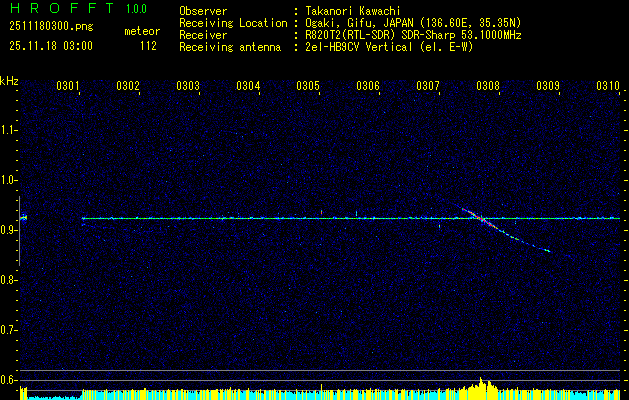Click the Receiver label
Screen dimensions: 629x400
tap(203, 35)
